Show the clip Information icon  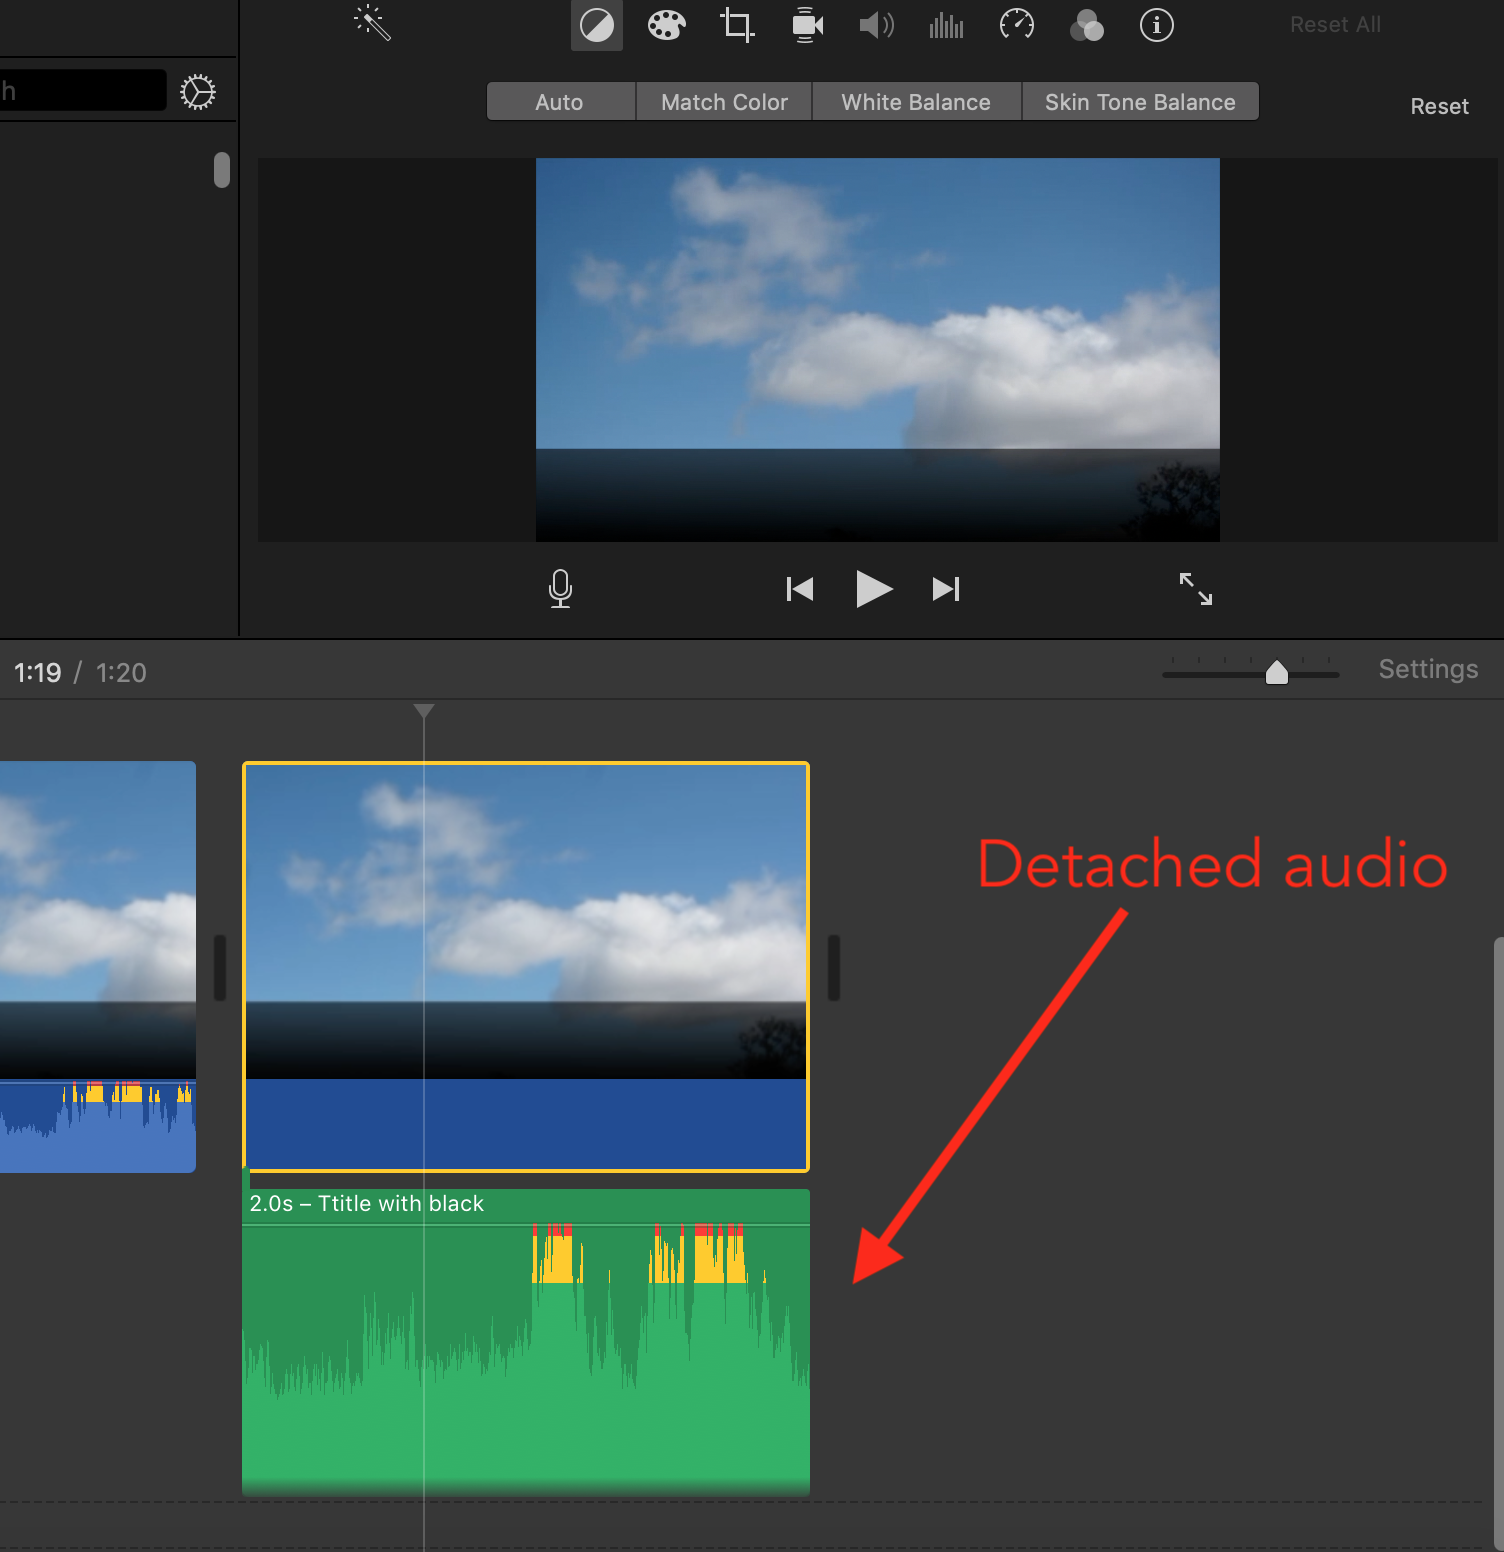[x=1157, y=25]
